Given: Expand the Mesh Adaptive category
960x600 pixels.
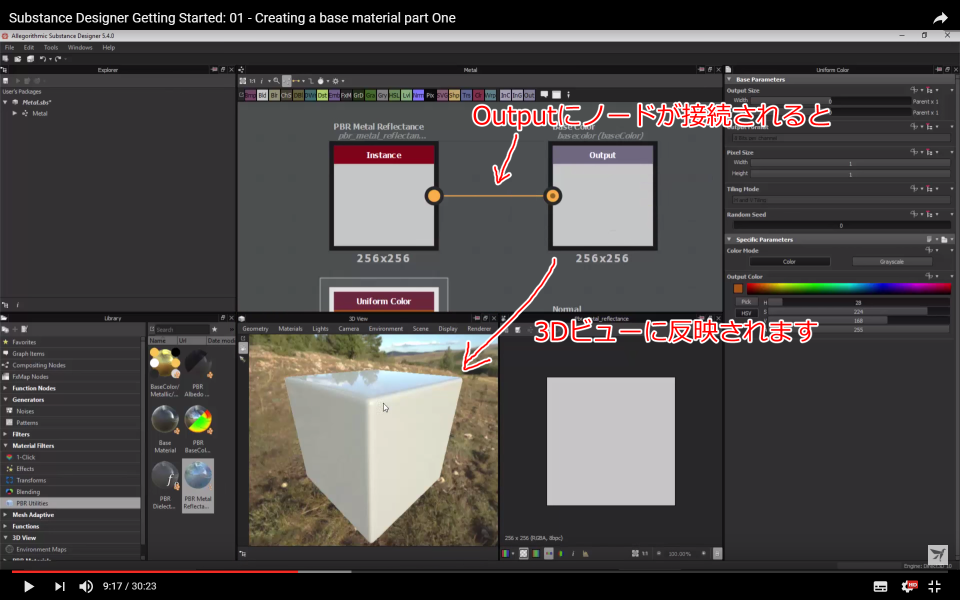Looking at the screenshot, I should click(x=6, y=515).
